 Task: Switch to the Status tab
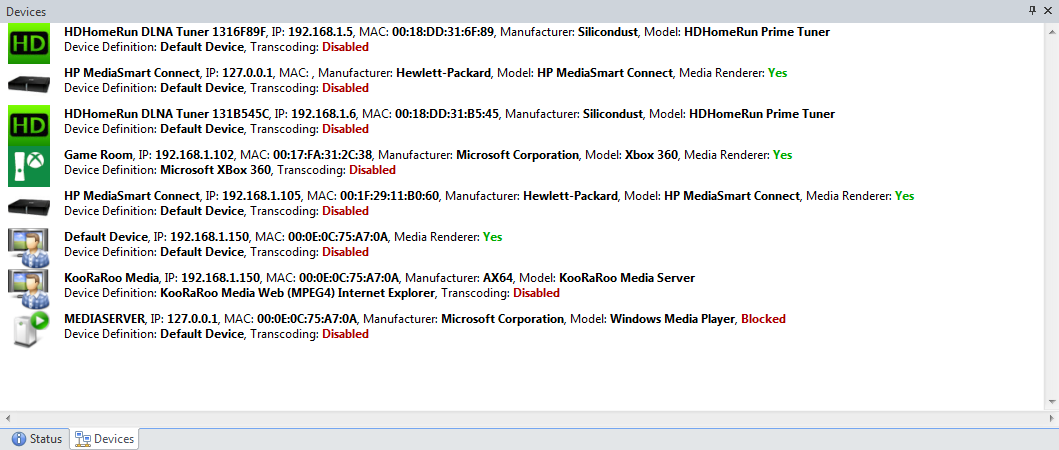coord(38,439)
